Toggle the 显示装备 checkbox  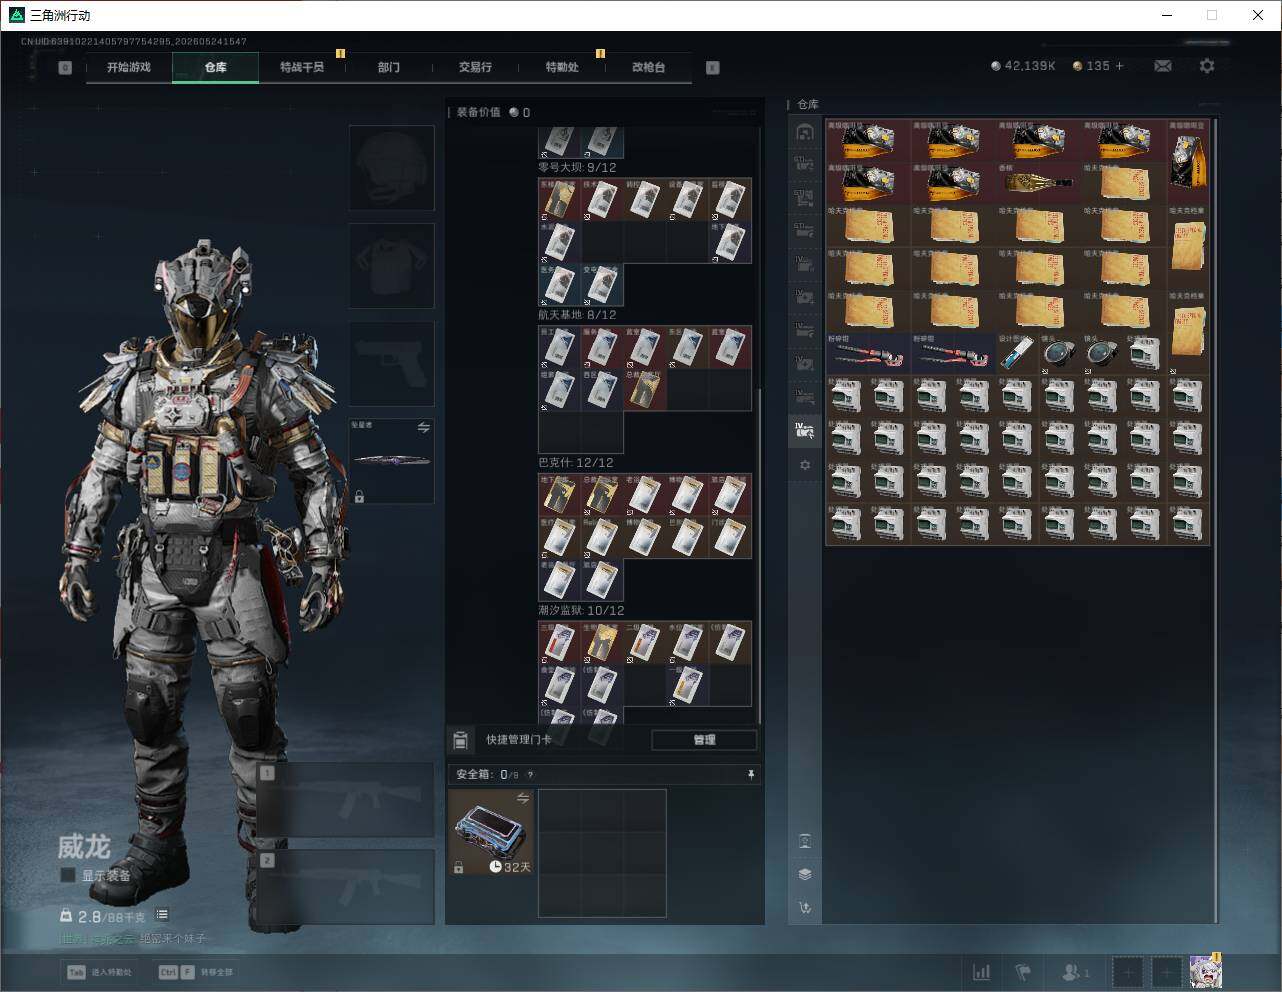click(x=68, y=875)
